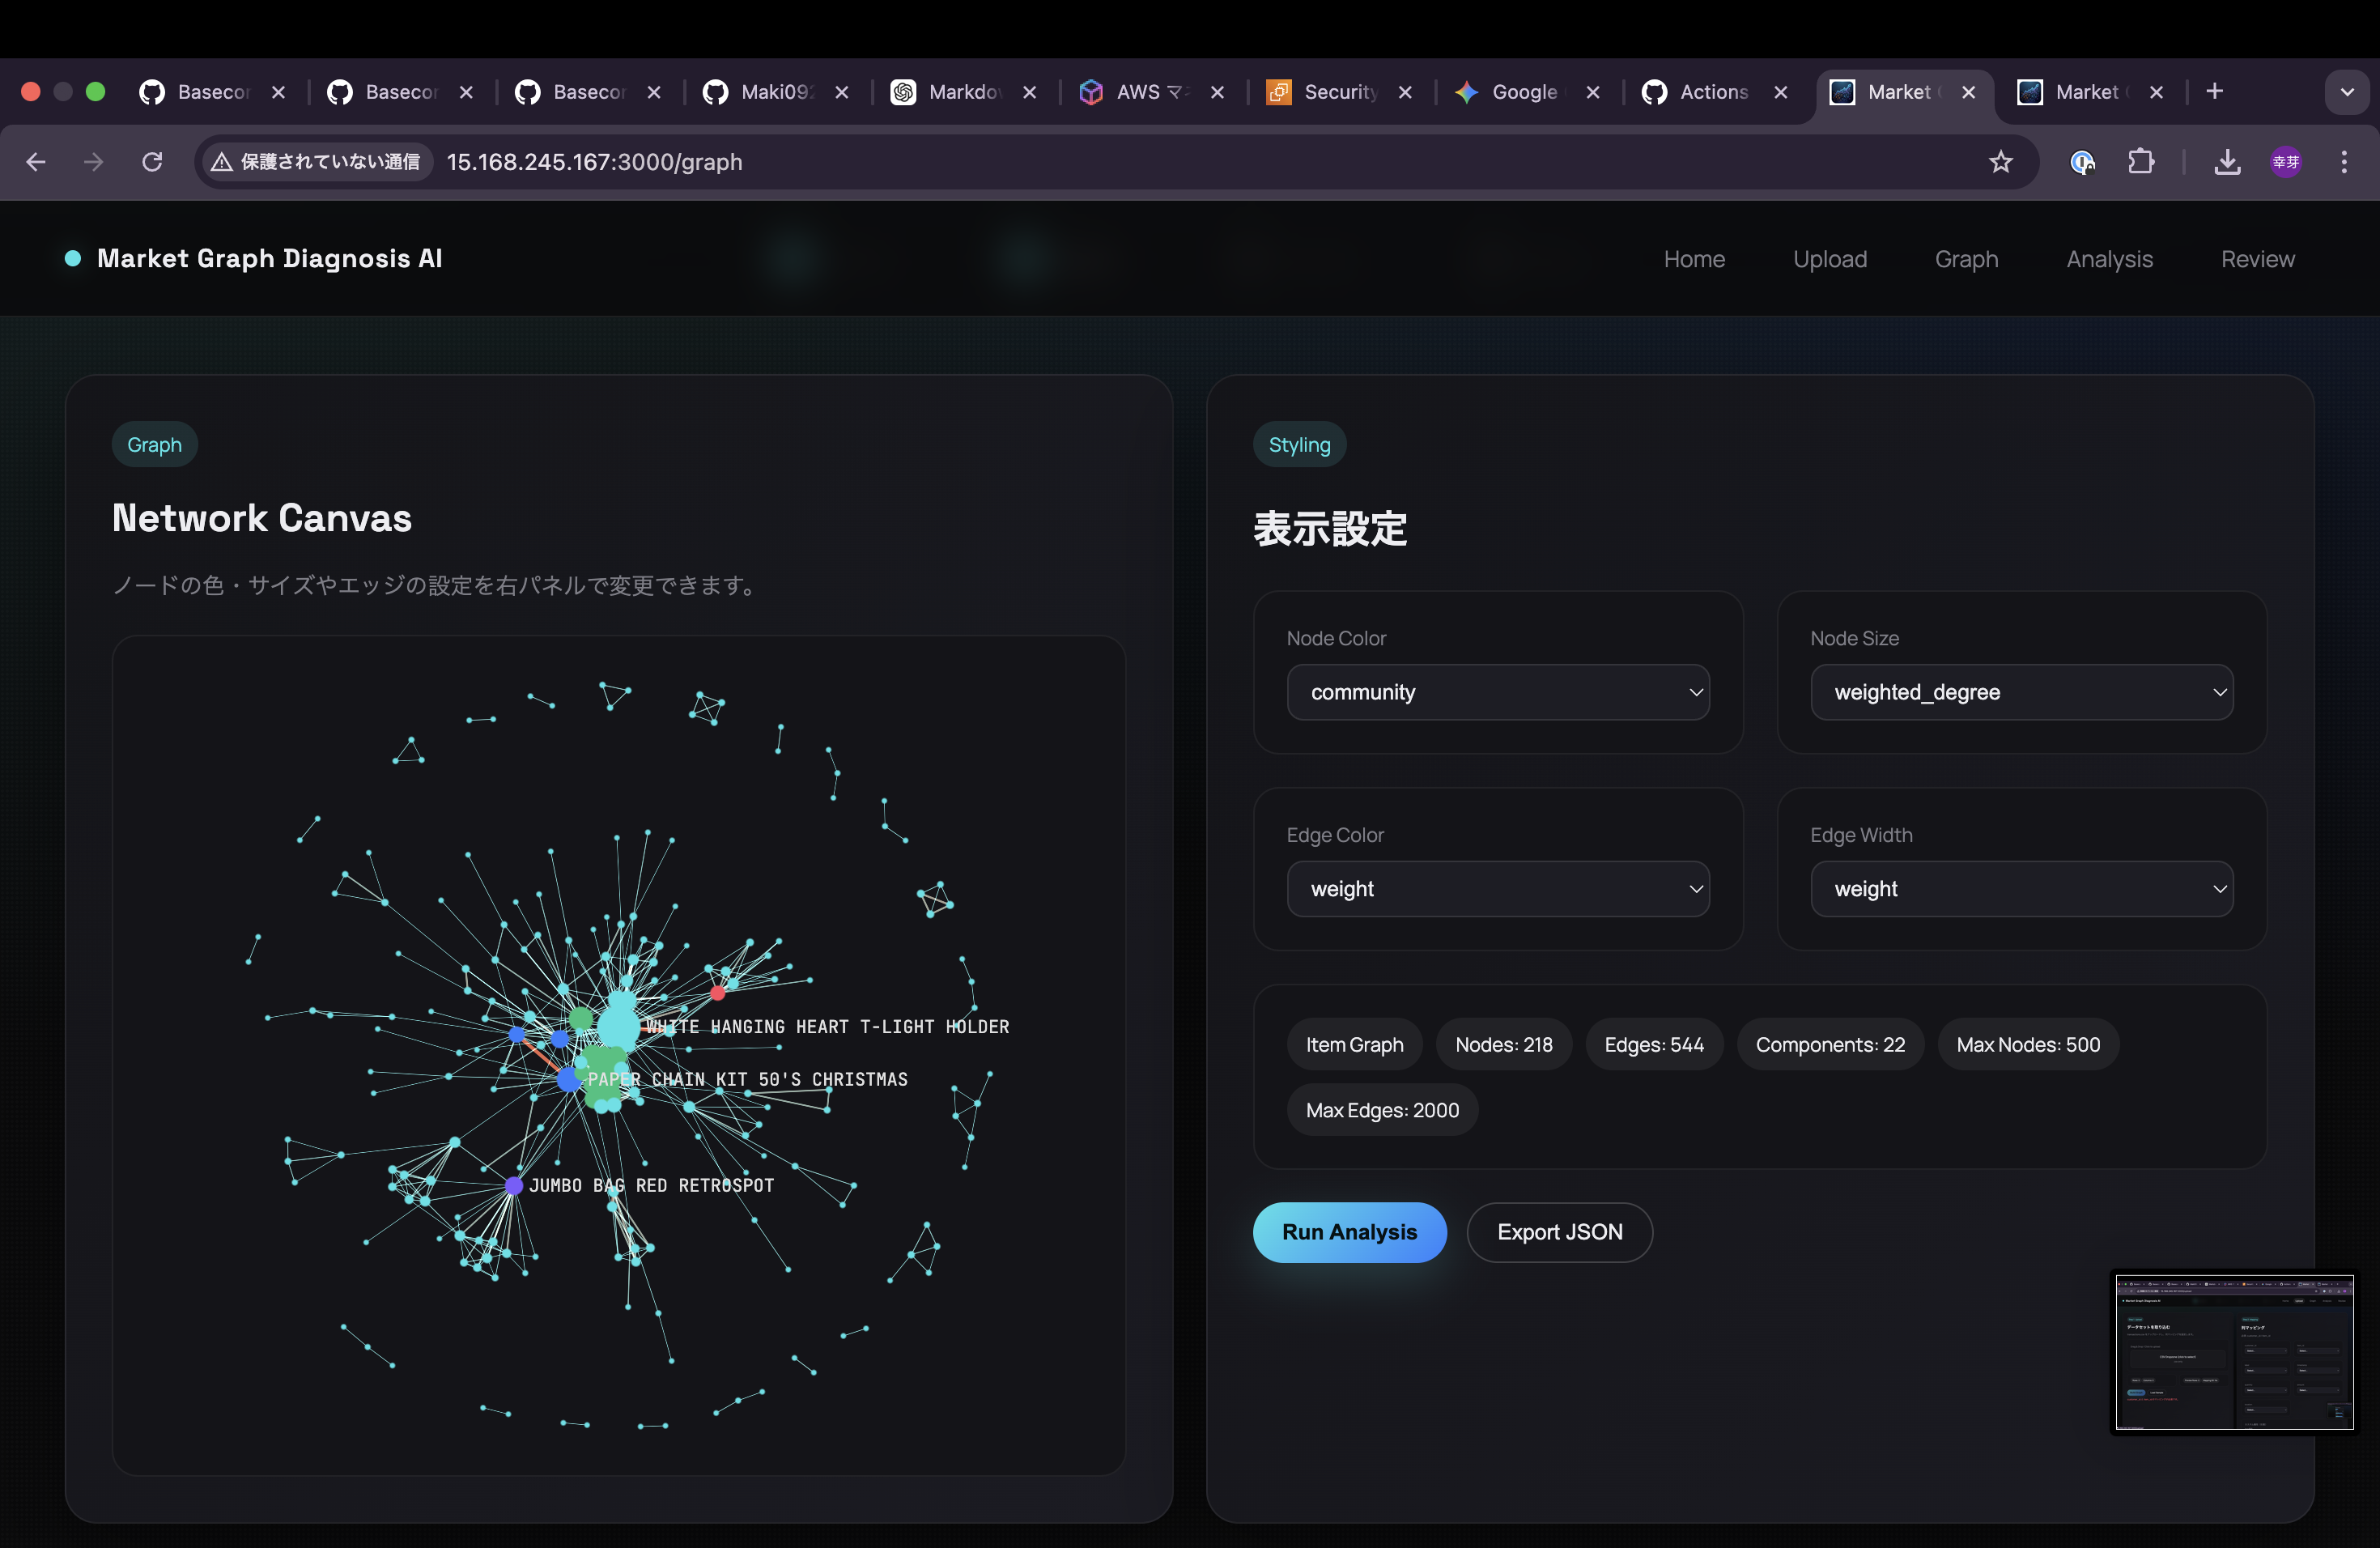Switch to the Security browser tab
2380x1548 pixels.
(x=1325, y=92)
